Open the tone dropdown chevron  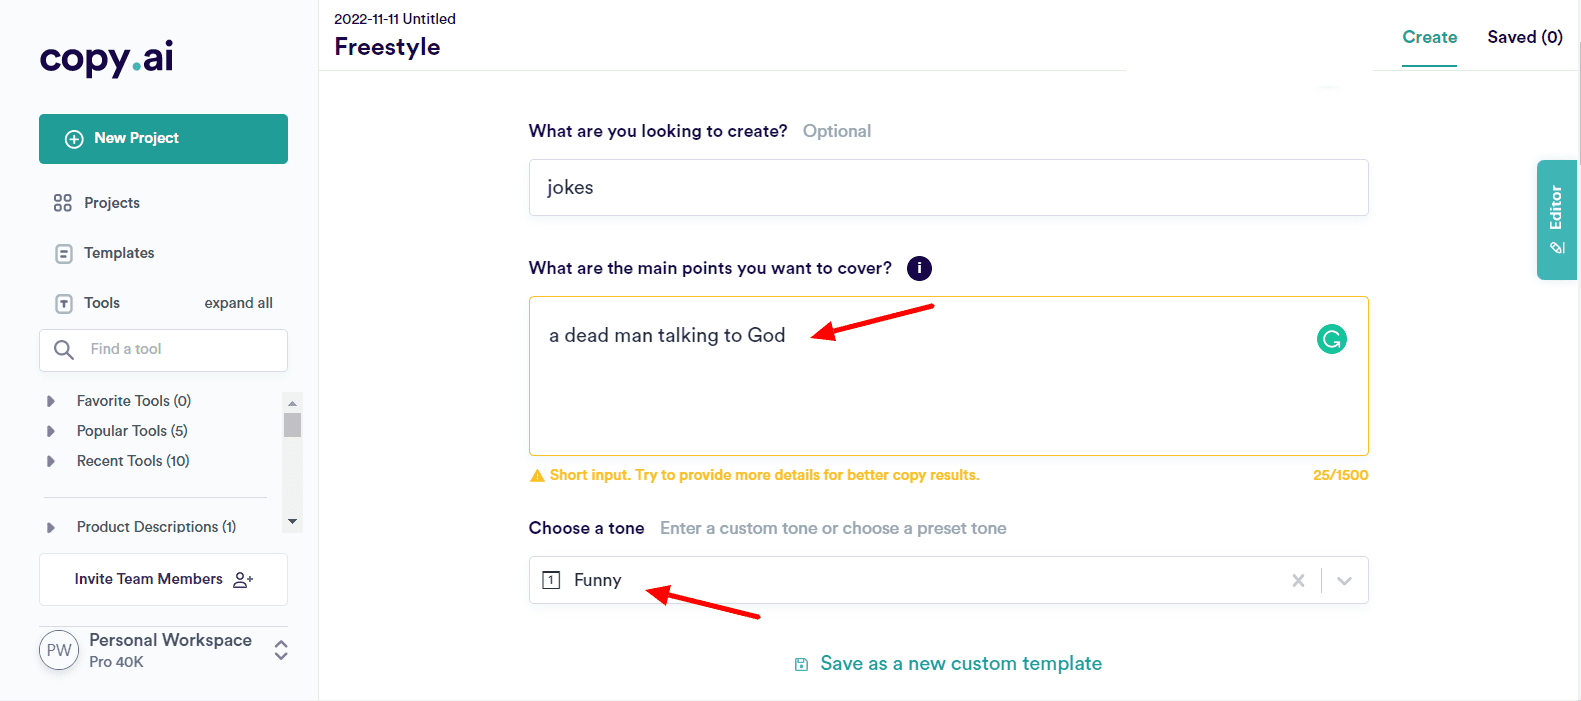click(x=1344, y=581)
